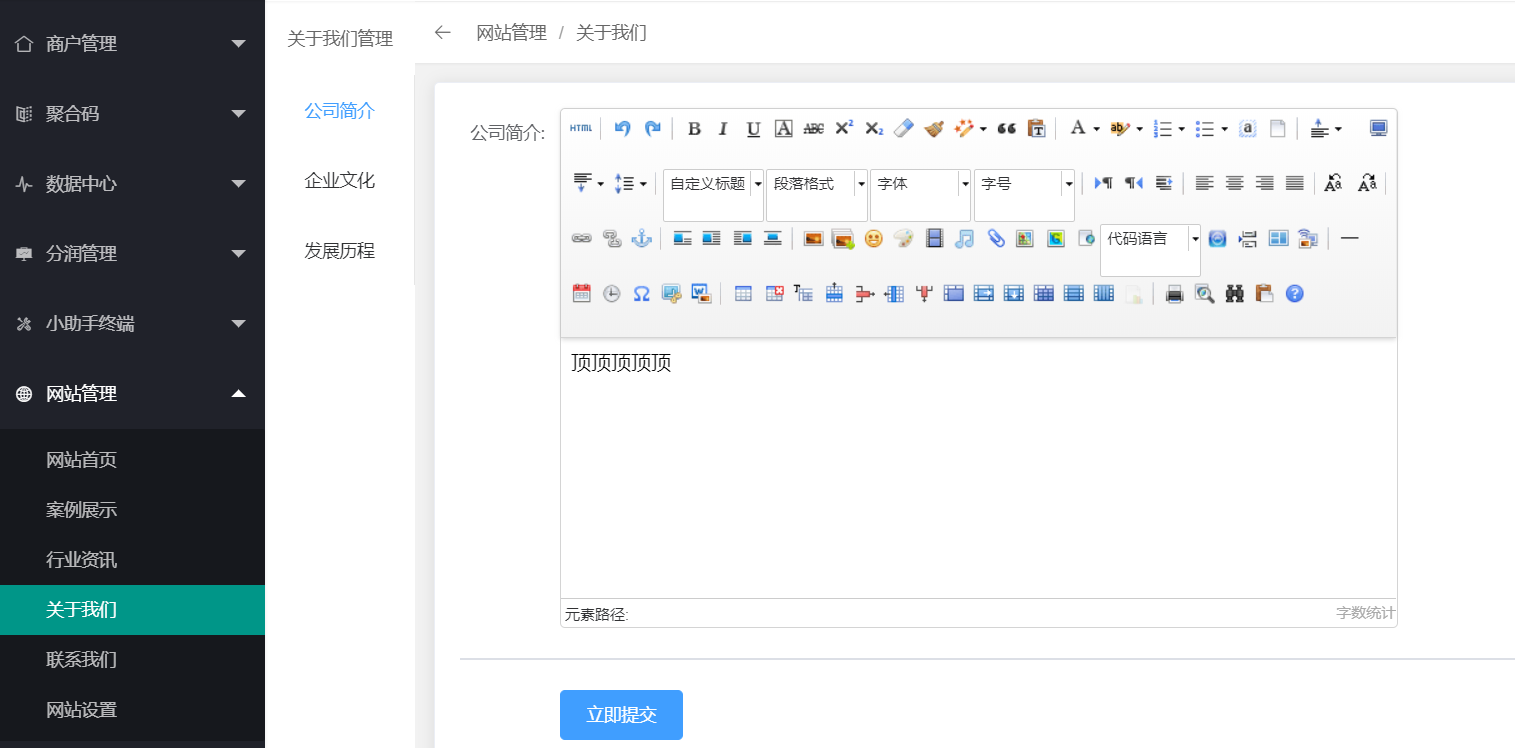Click the print icon
The width and height of the screenshot is (1515, 748).
click(1175, 294)
